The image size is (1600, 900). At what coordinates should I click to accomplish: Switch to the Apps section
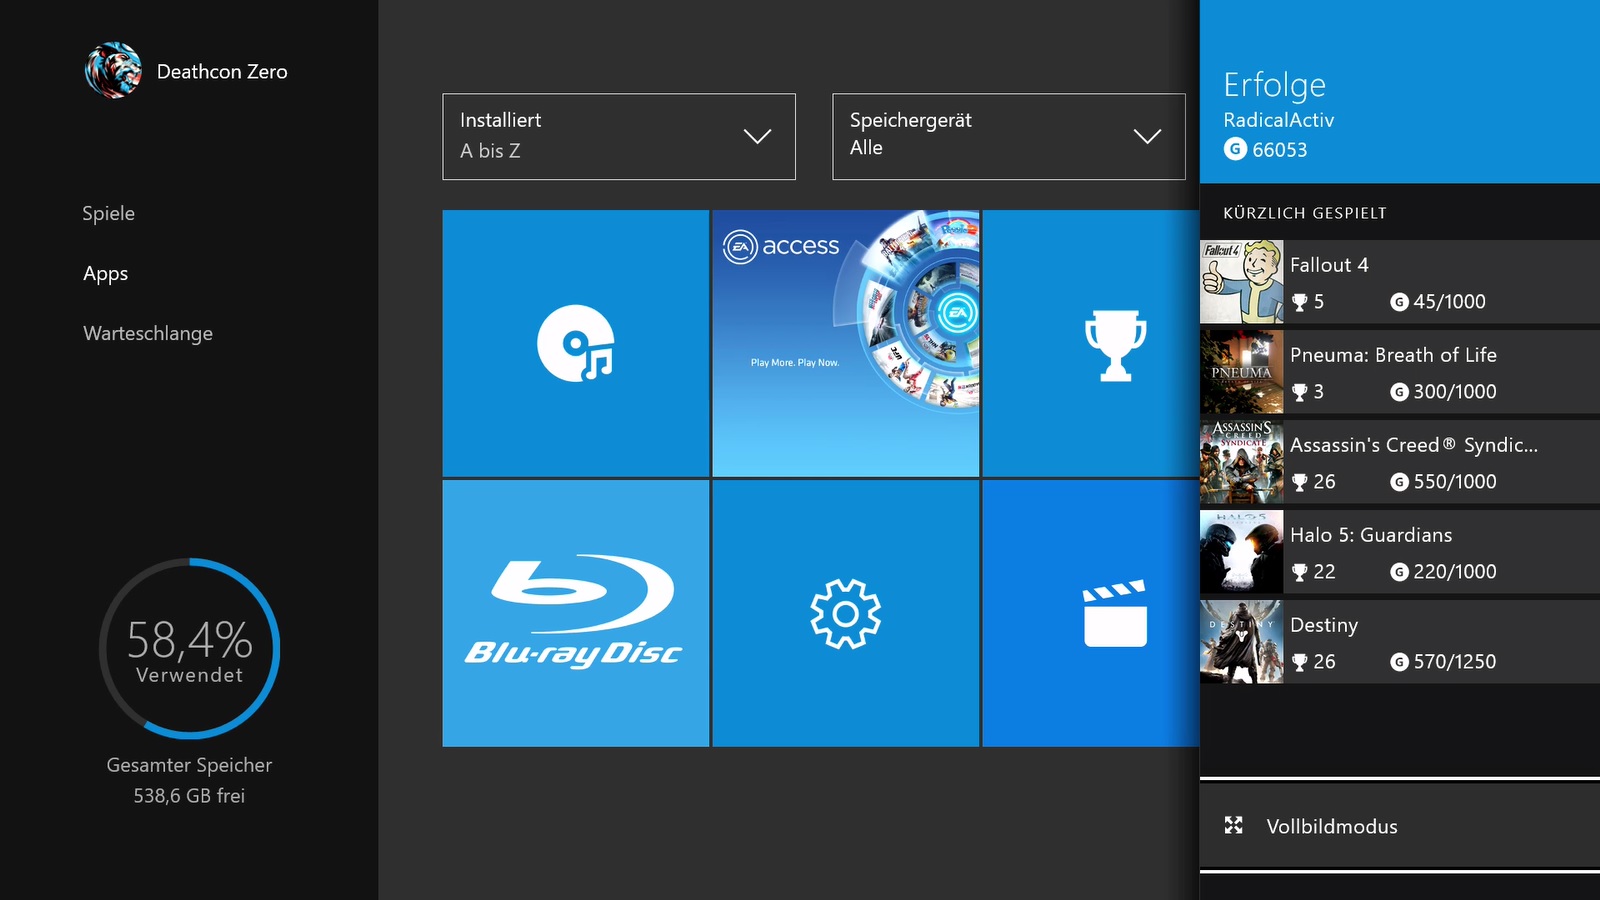coord(106,273)
